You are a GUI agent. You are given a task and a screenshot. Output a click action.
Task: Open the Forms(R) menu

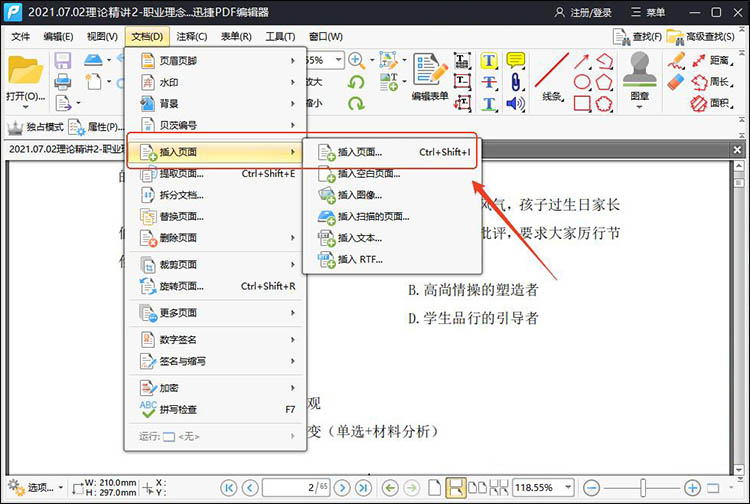(x=236, y=37)
